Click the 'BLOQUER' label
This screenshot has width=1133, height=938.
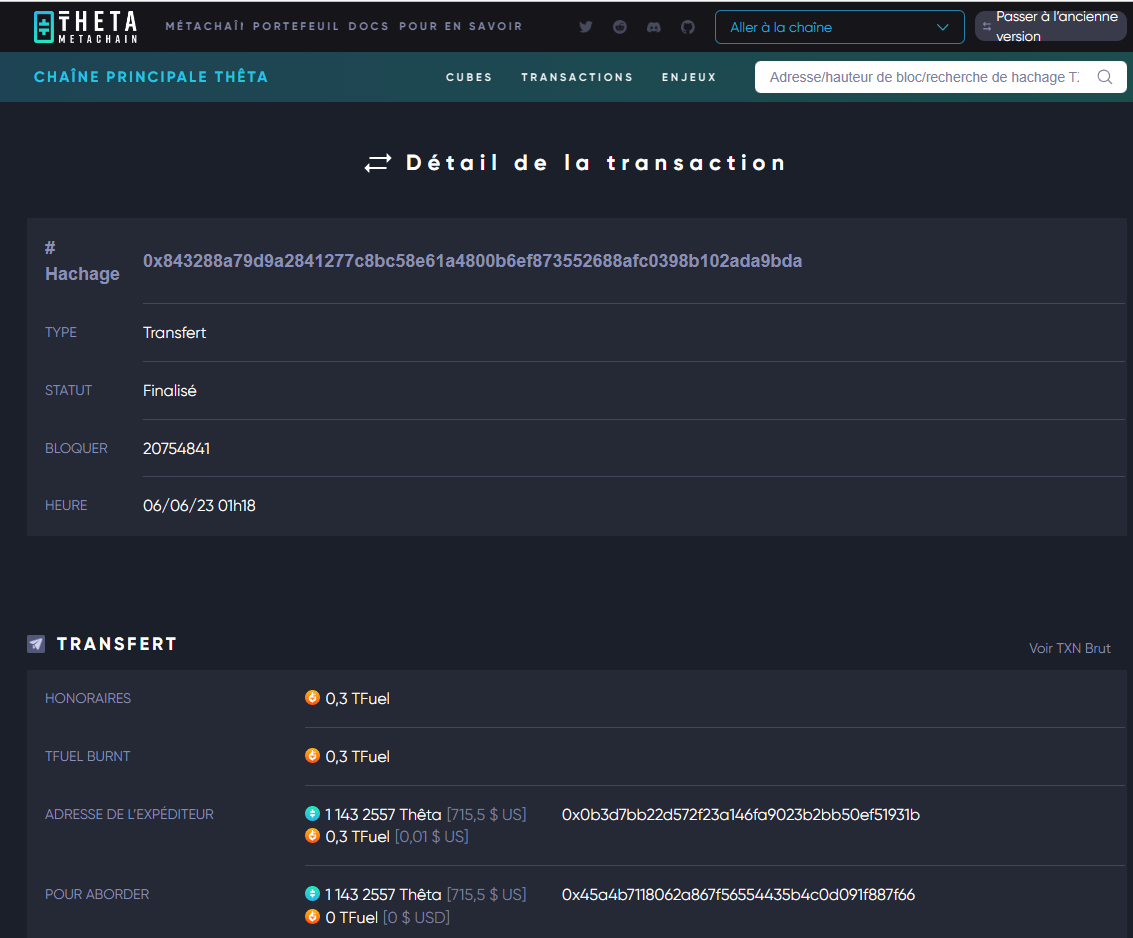(x=76, y=448)
